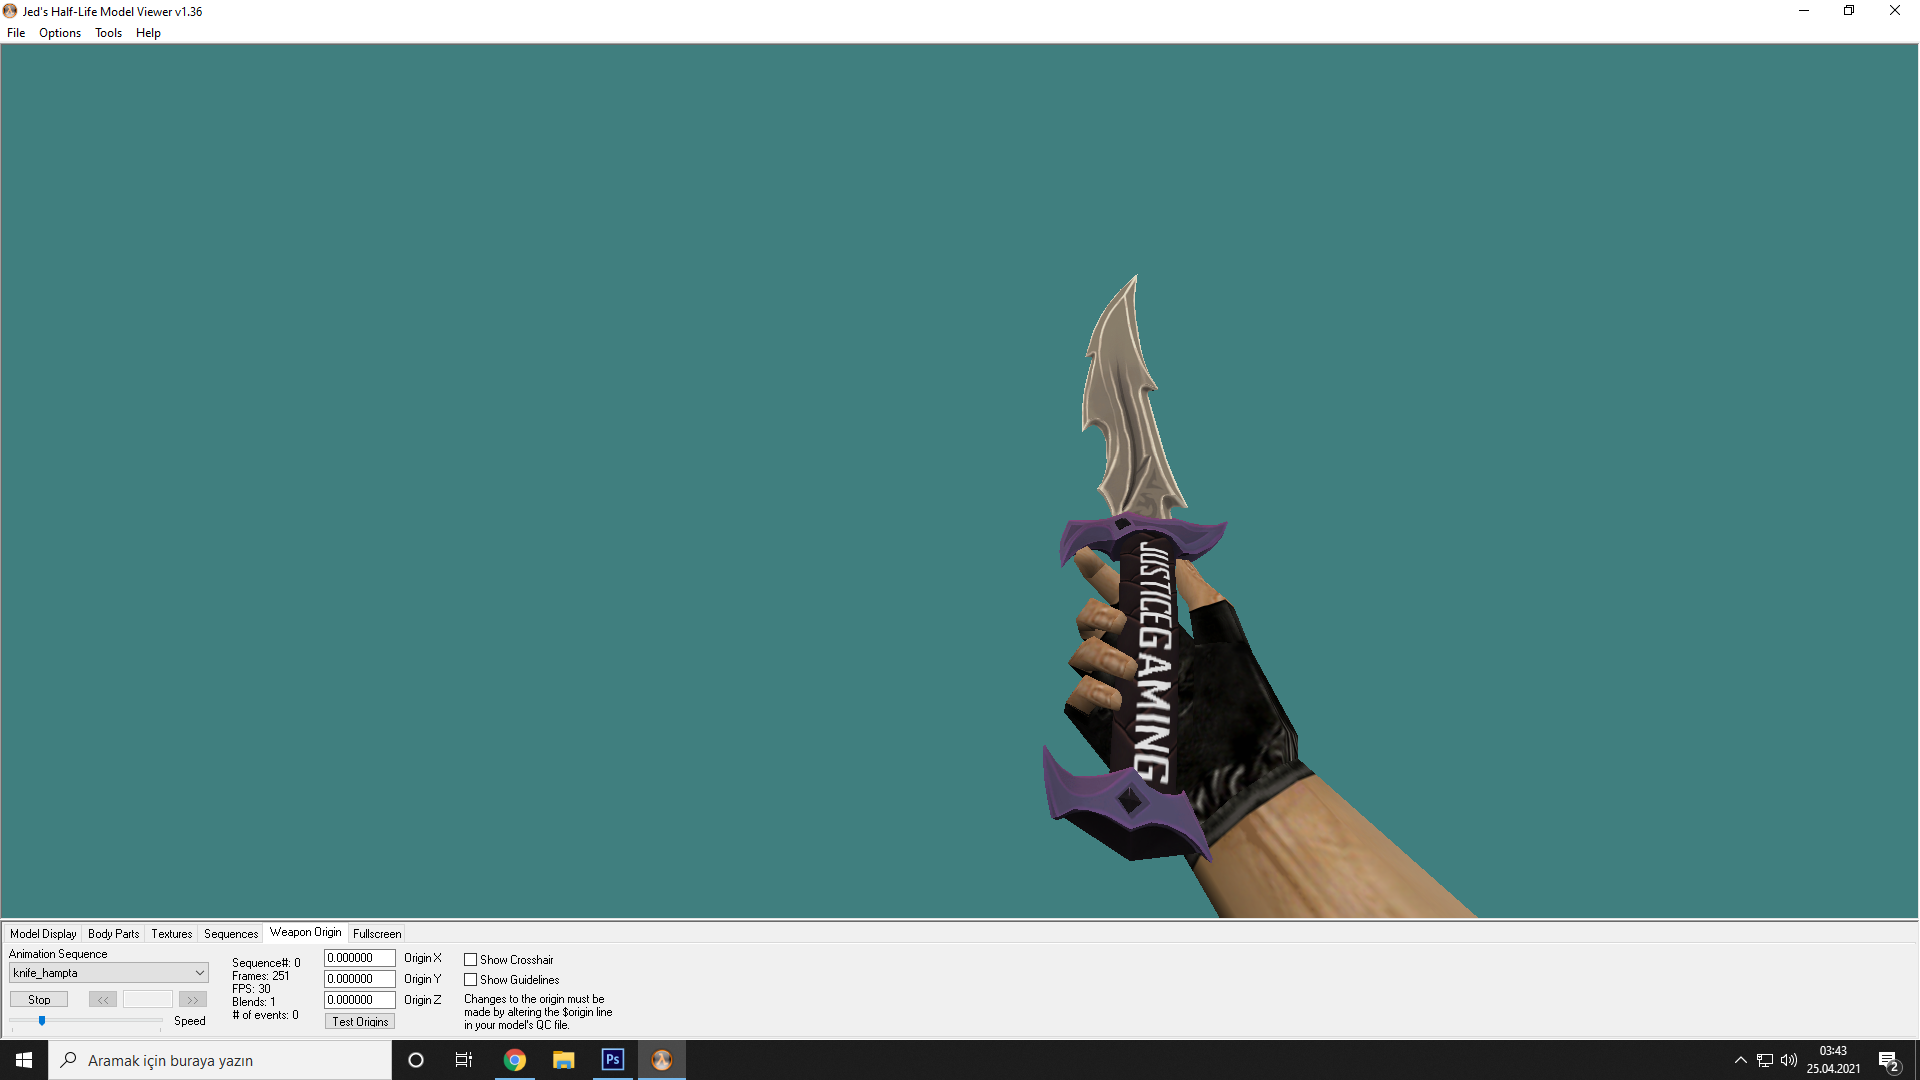Viewport: 1920px width, 1080px height.
Task: Open the Windows Start menu
Action: [24, 1060]
